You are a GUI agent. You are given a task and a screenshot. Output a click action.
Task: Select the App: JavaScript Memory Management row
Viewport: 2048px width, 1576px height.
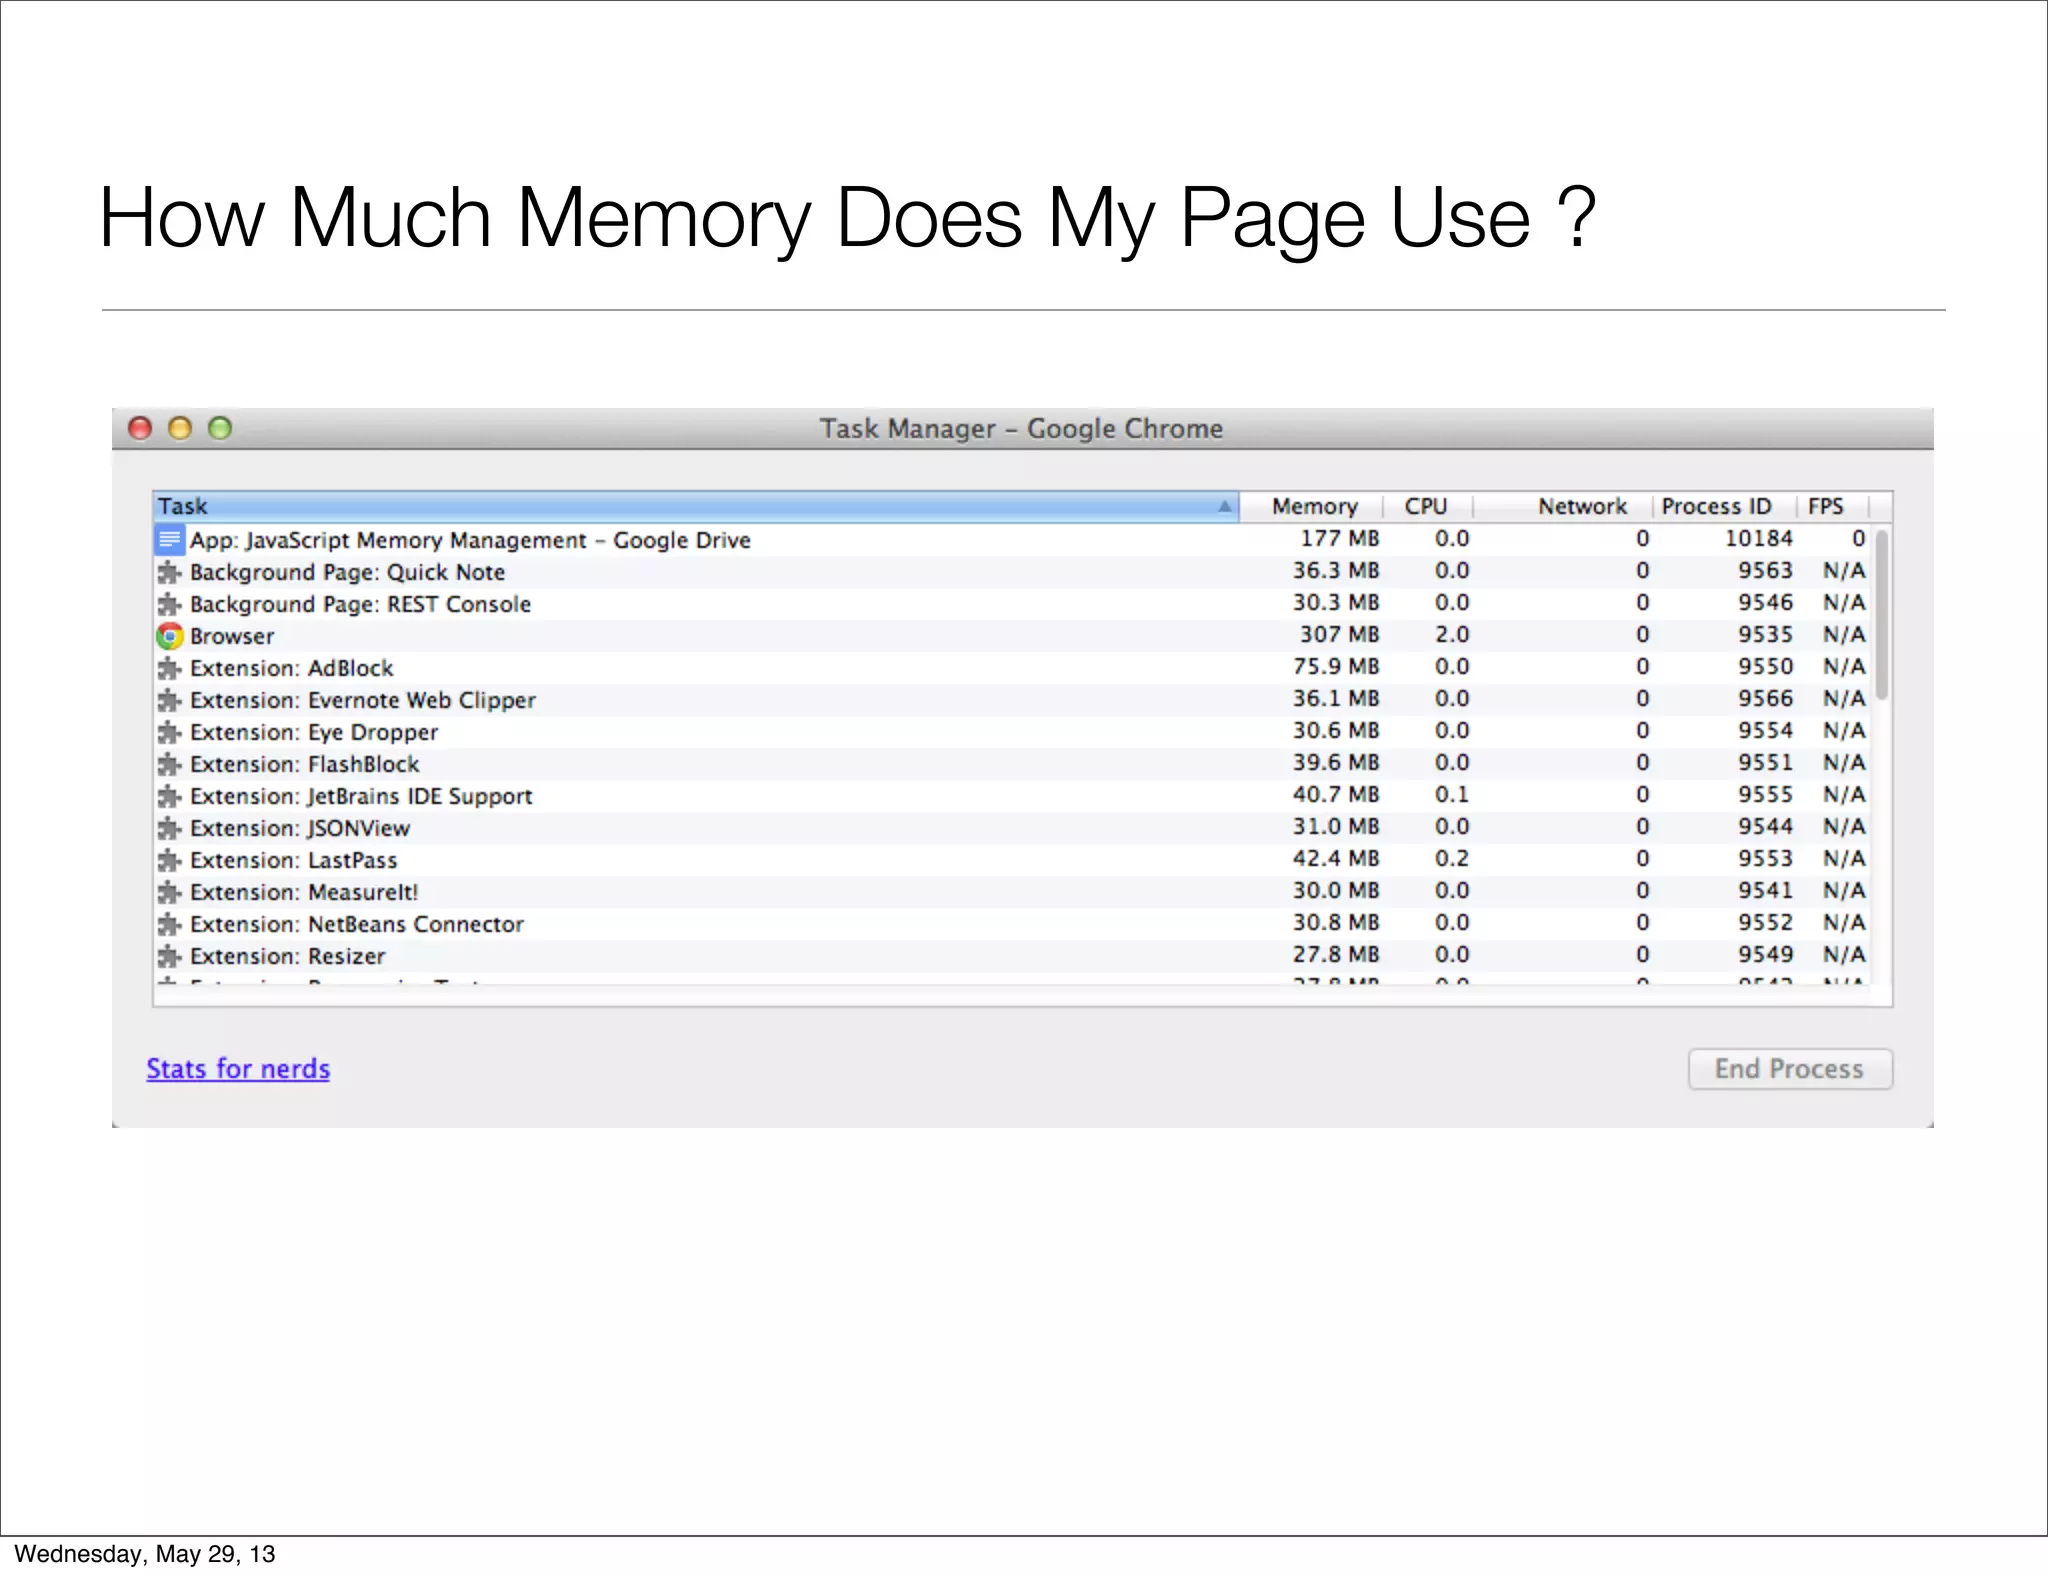click(x=1012, y=540)
